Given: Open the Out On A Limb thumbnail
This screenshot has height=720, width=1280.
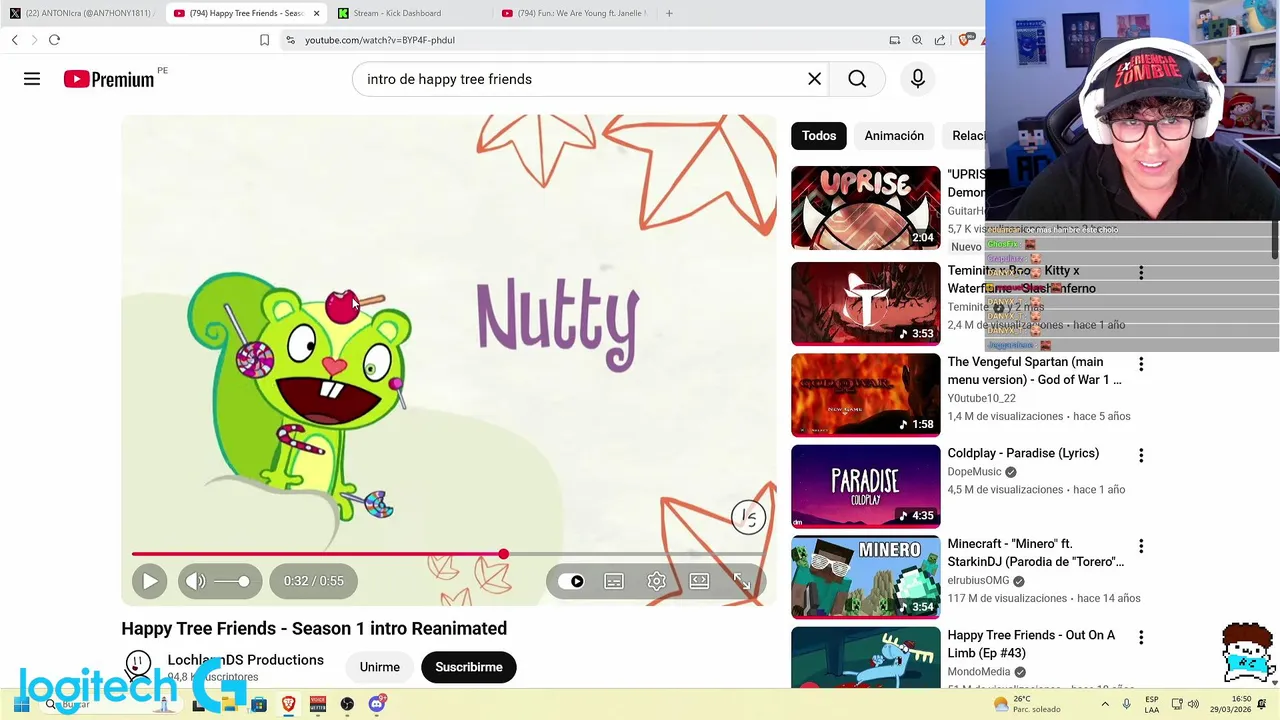Looking at the screenshot, I should 866,657.
